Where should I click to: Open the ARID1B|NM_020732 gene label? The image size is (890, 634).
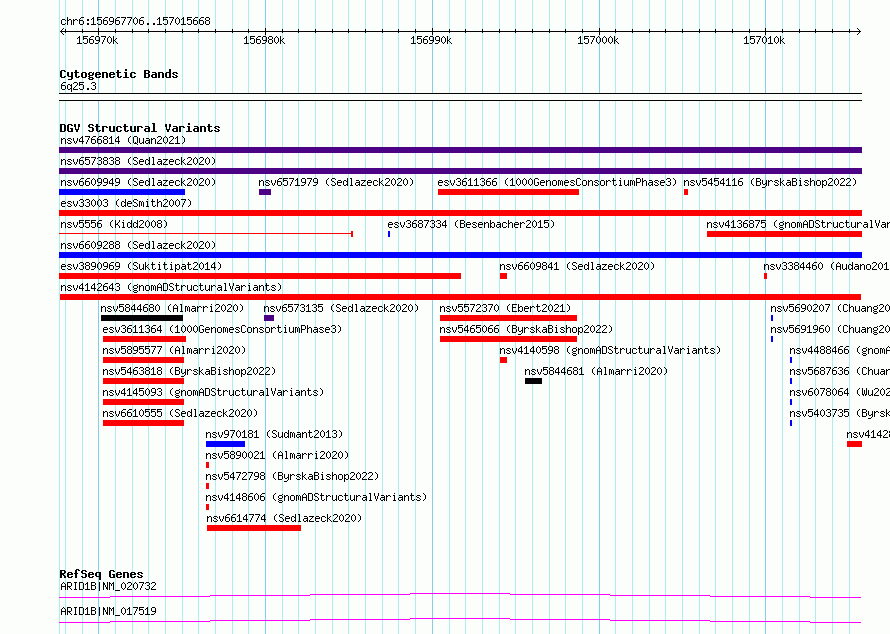point(108,586)
